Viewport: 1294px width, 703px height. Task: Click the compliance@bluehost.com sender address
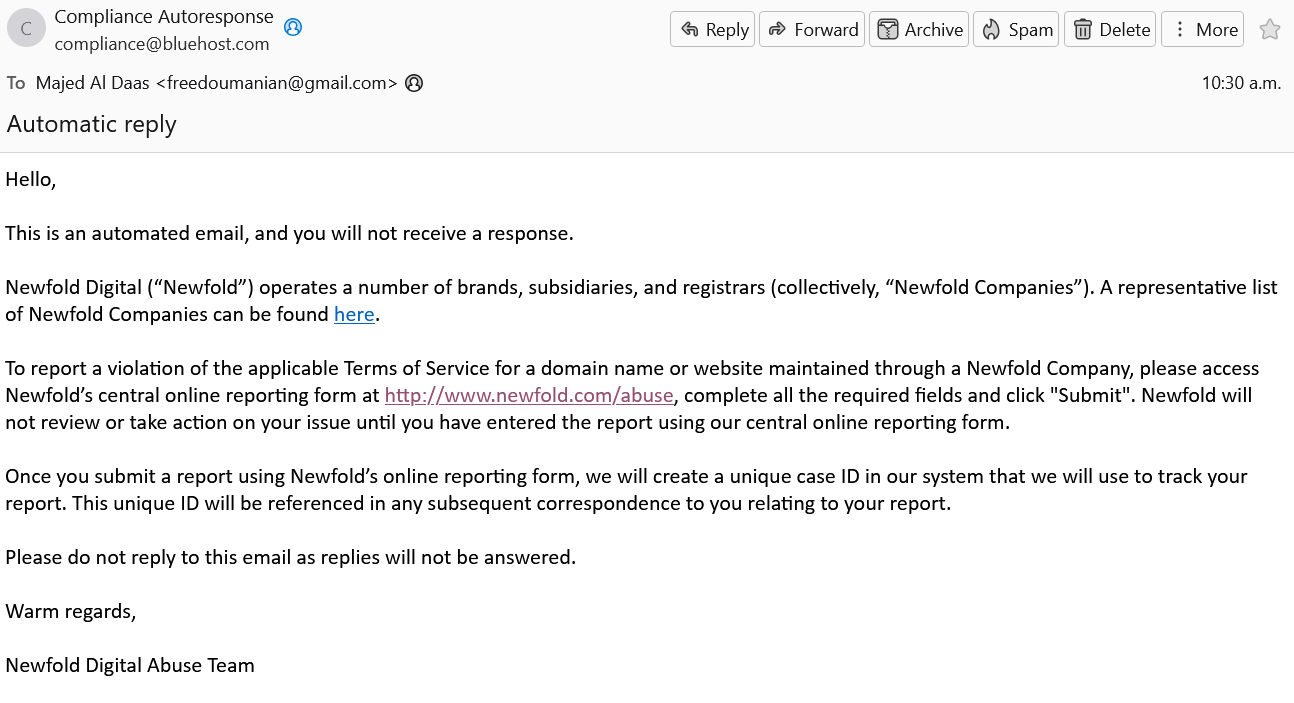(x=162, y=44)
